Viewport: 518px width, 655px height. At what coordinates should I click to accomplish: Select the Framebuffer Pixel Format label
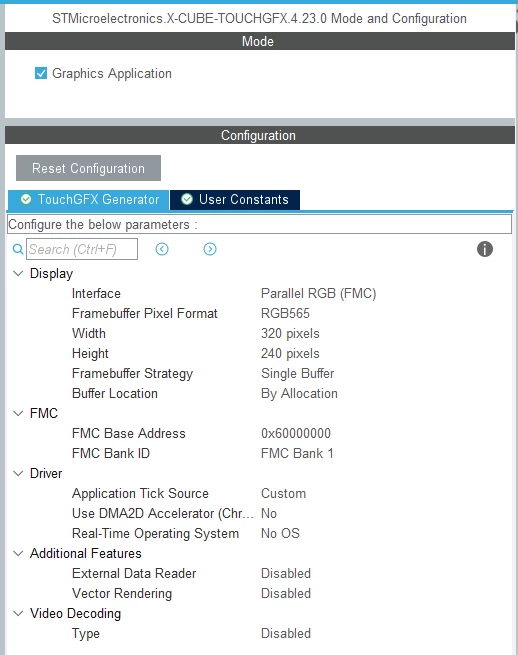(145, 313)
